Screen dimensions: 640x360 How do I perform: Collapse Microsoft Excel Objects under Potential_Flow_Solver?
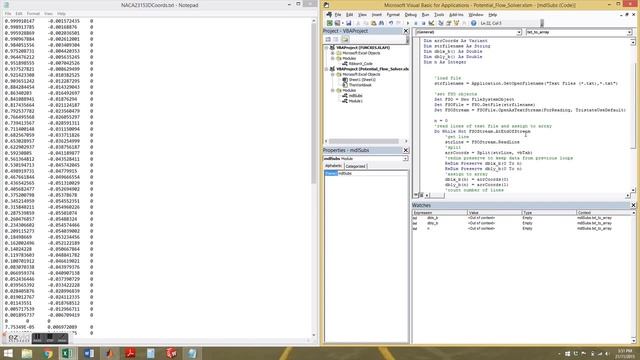333,74
